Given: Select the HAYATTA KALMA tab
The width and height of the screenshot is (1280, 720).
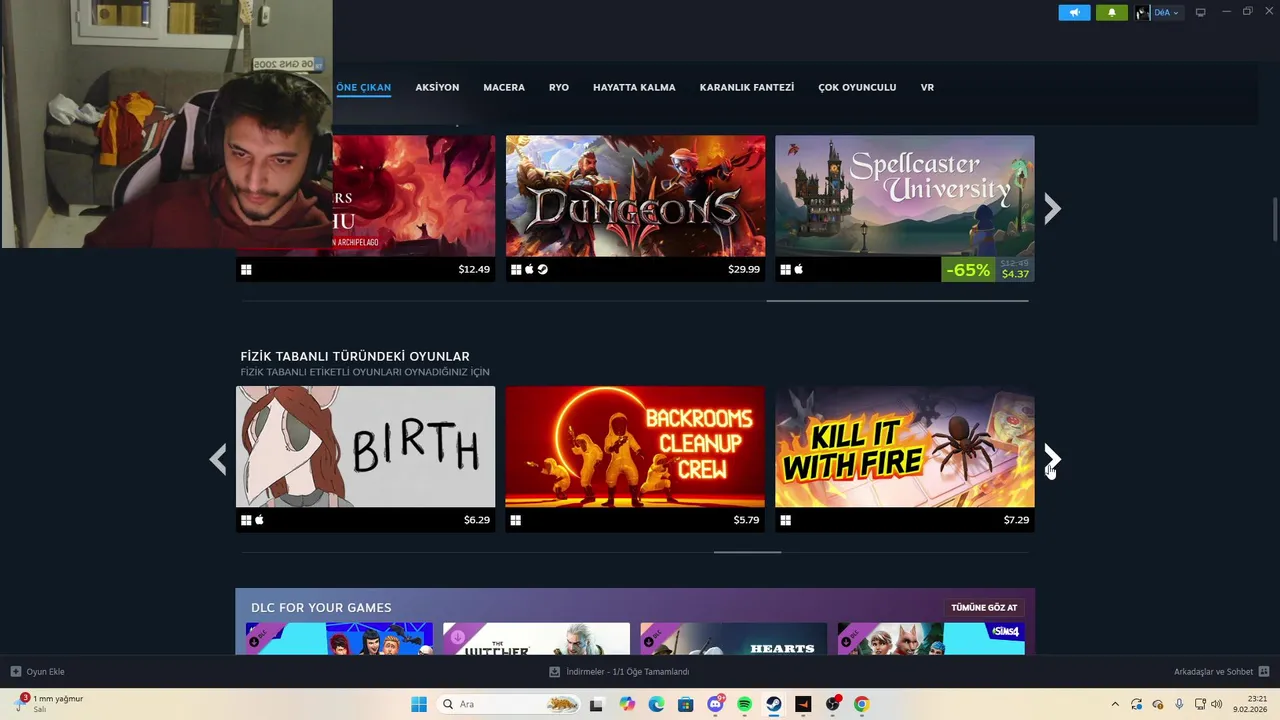Looking at the screenshot, I should (634, 87).
